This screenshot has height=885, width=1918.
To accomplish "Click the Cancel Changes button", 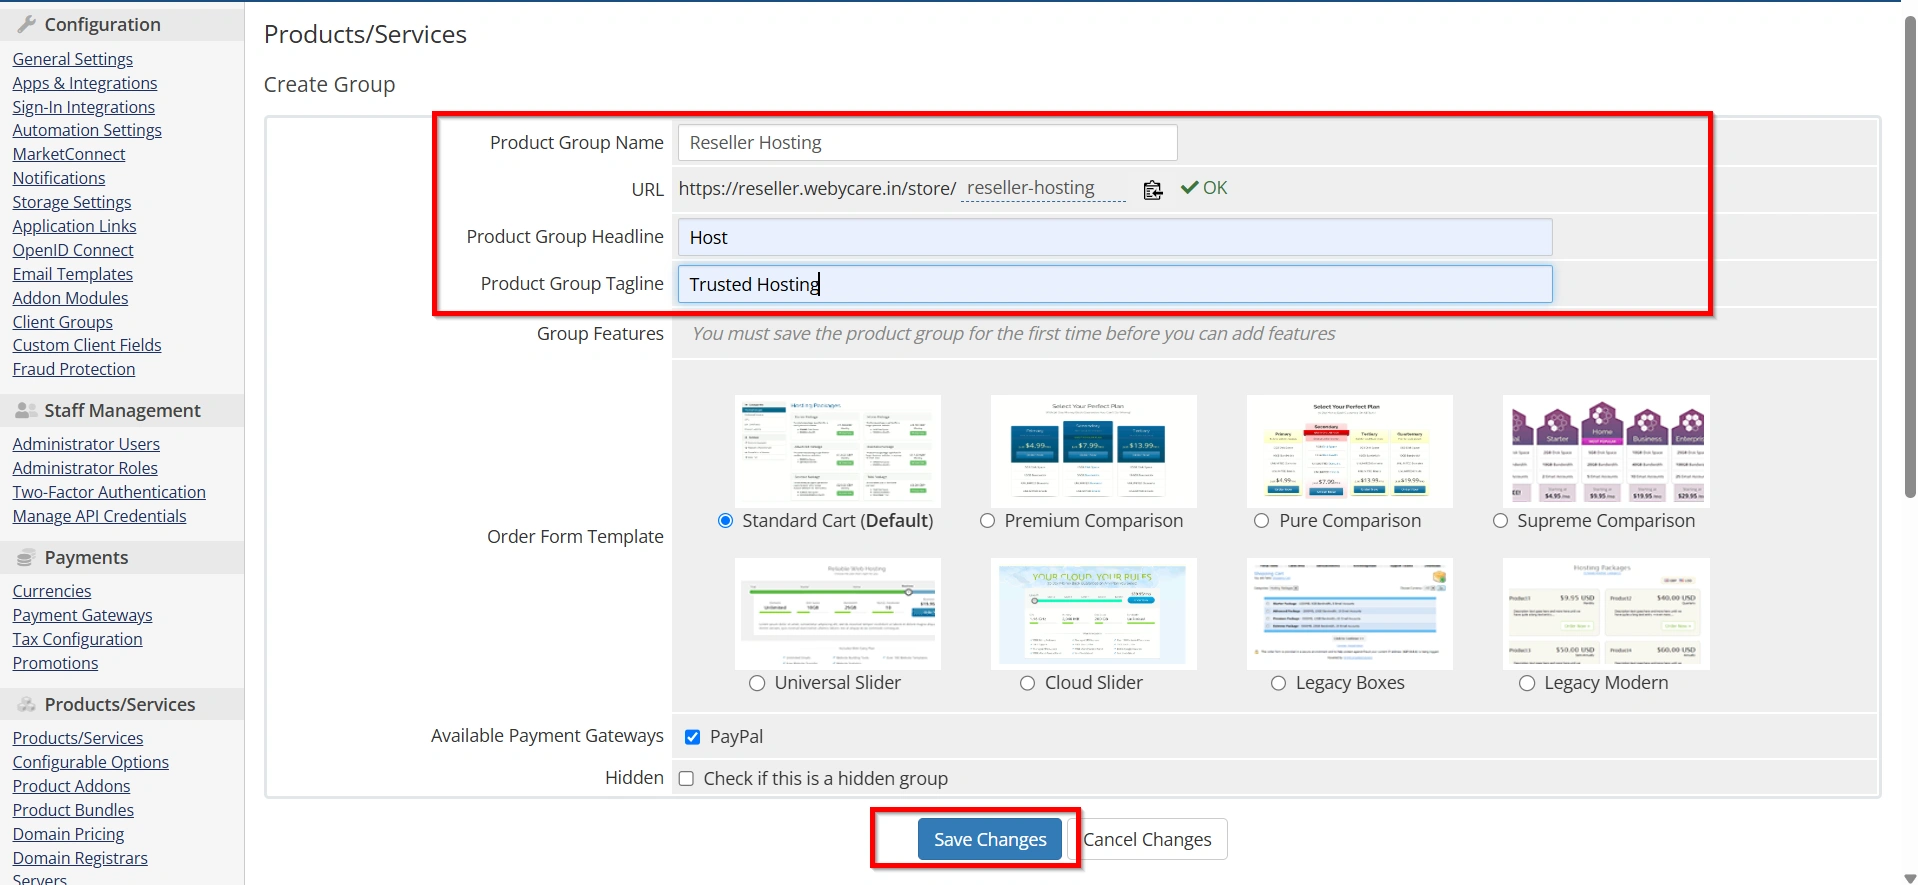I will click(1147, 840).
